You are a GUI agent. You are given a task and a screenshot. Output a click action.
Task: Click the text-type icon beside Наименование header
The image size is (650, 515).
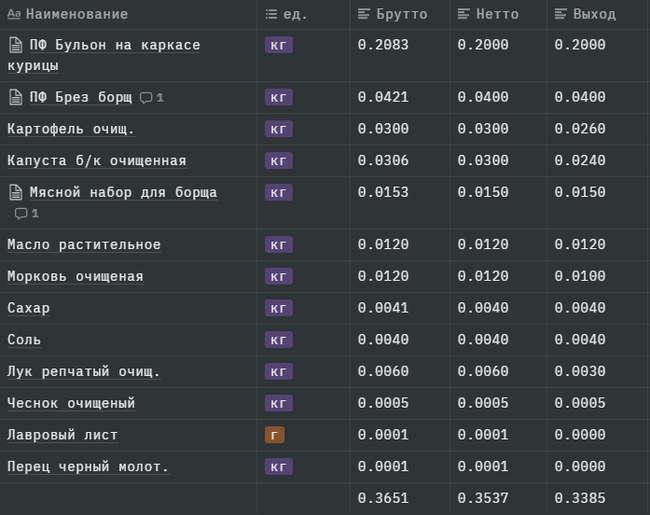[x=14, y=14]
